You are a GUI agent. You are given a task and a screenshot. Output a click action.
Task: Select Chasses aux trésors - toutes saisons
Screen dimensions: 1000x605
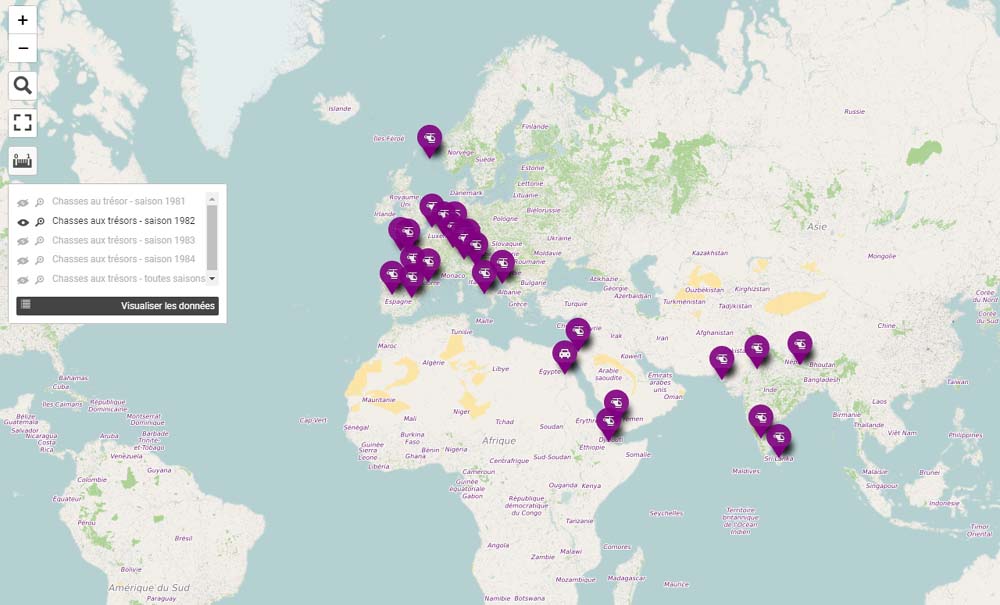pos(128,279)
